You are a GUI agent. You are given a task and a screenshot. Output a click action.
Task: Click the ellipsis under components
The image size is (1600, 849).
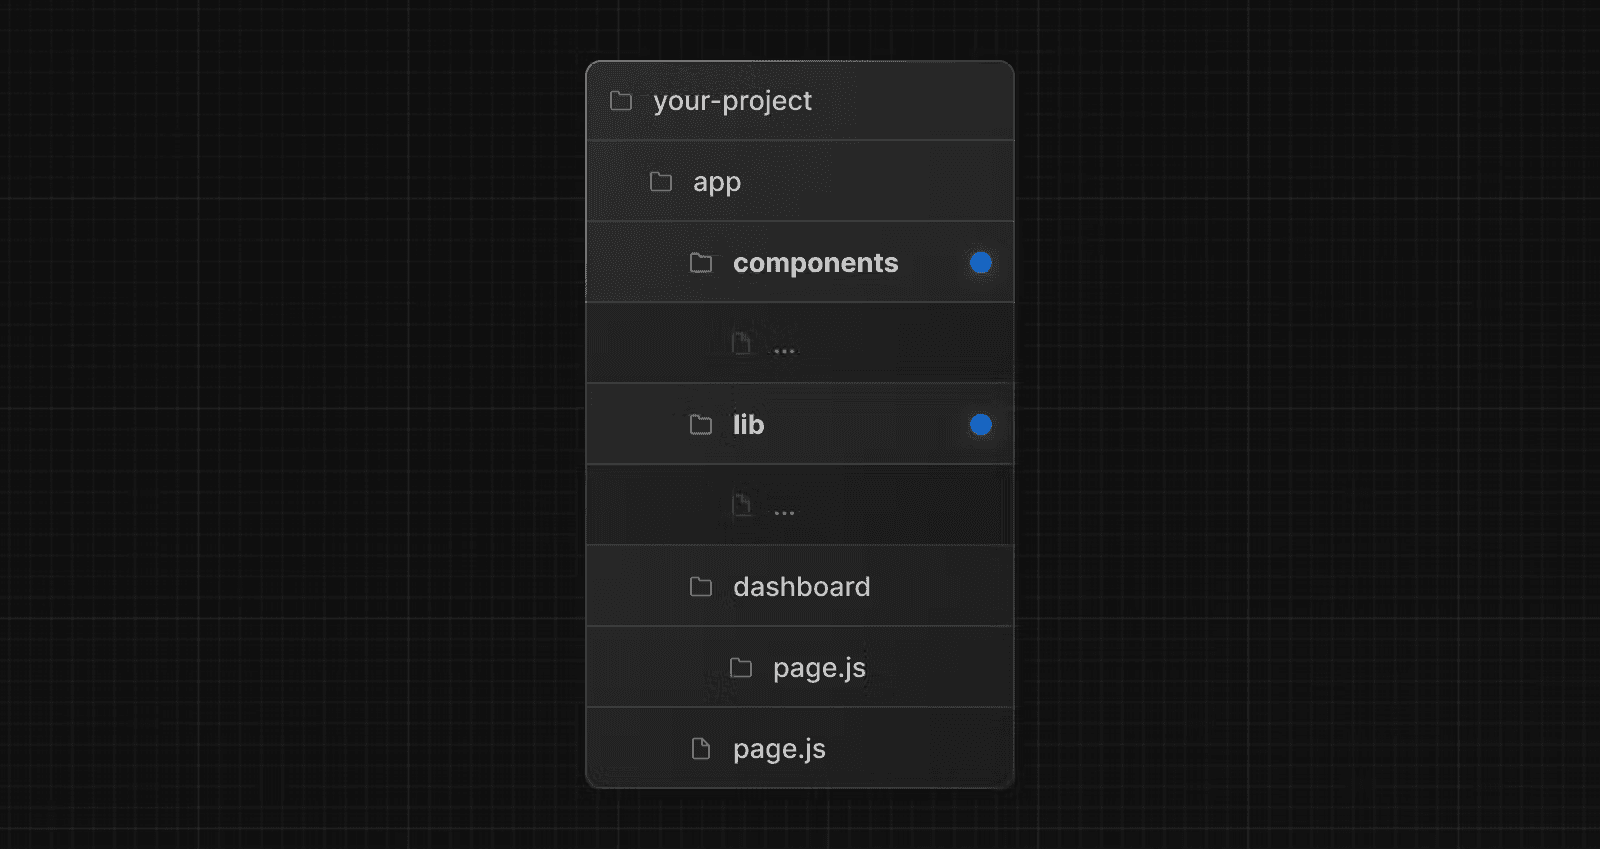pyautogui.click(x=784, y=351)
